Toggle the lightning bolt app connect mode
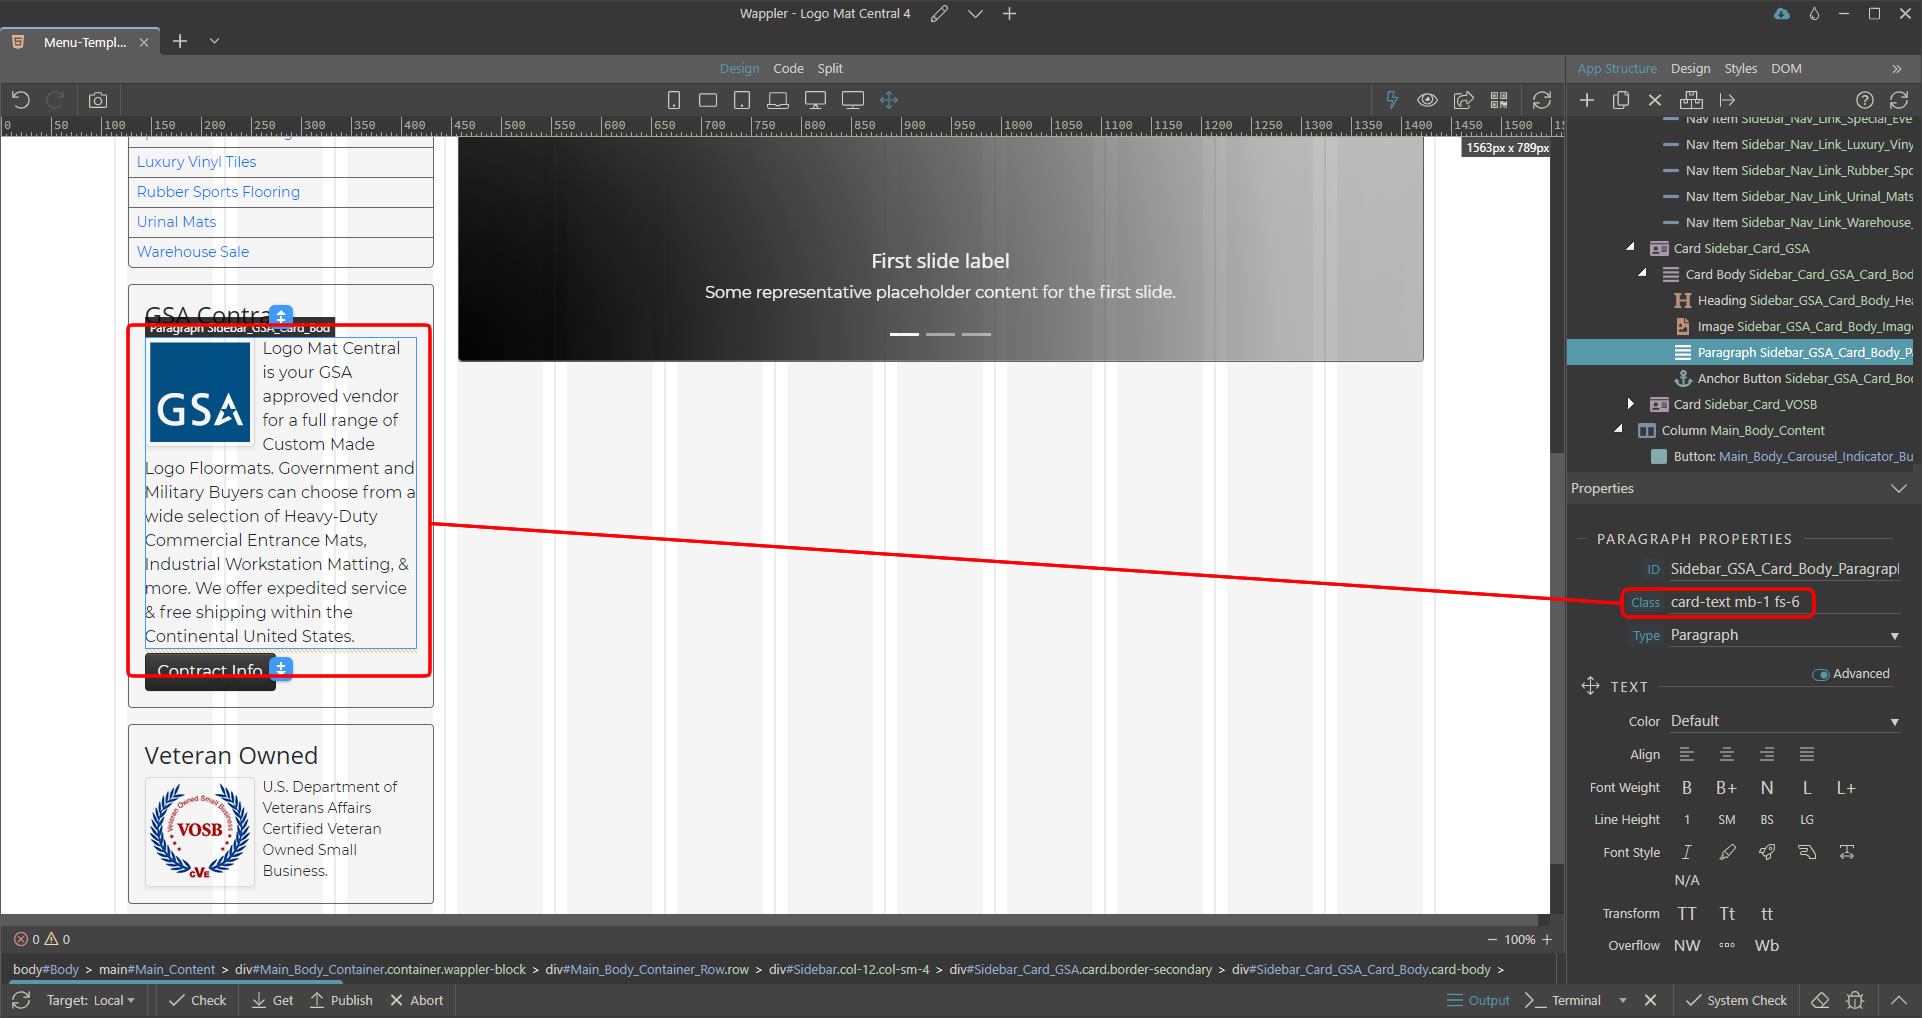This screenshot has width=1922, height=1018. [x=1391, y=100]
